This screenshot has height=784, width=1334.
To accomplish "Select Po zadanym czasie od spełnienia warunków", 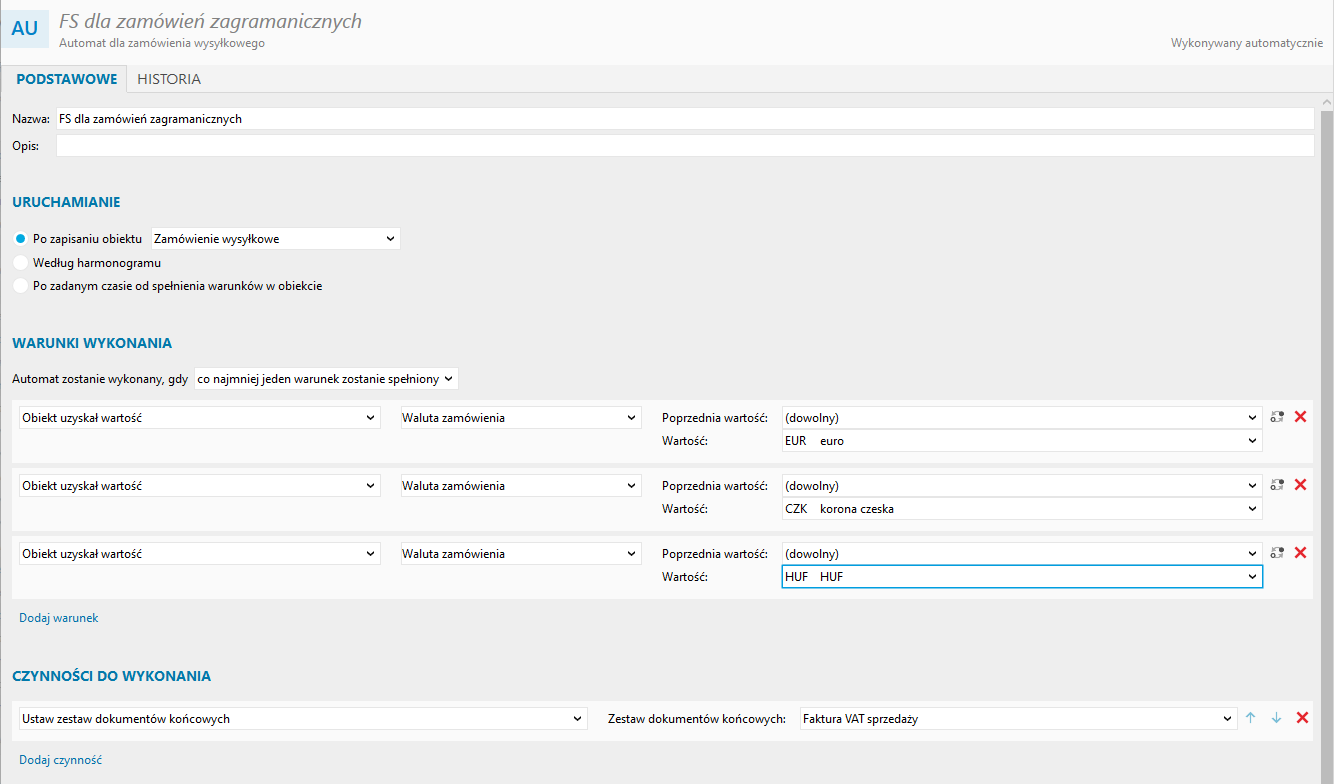I will (x=21, y=285).
